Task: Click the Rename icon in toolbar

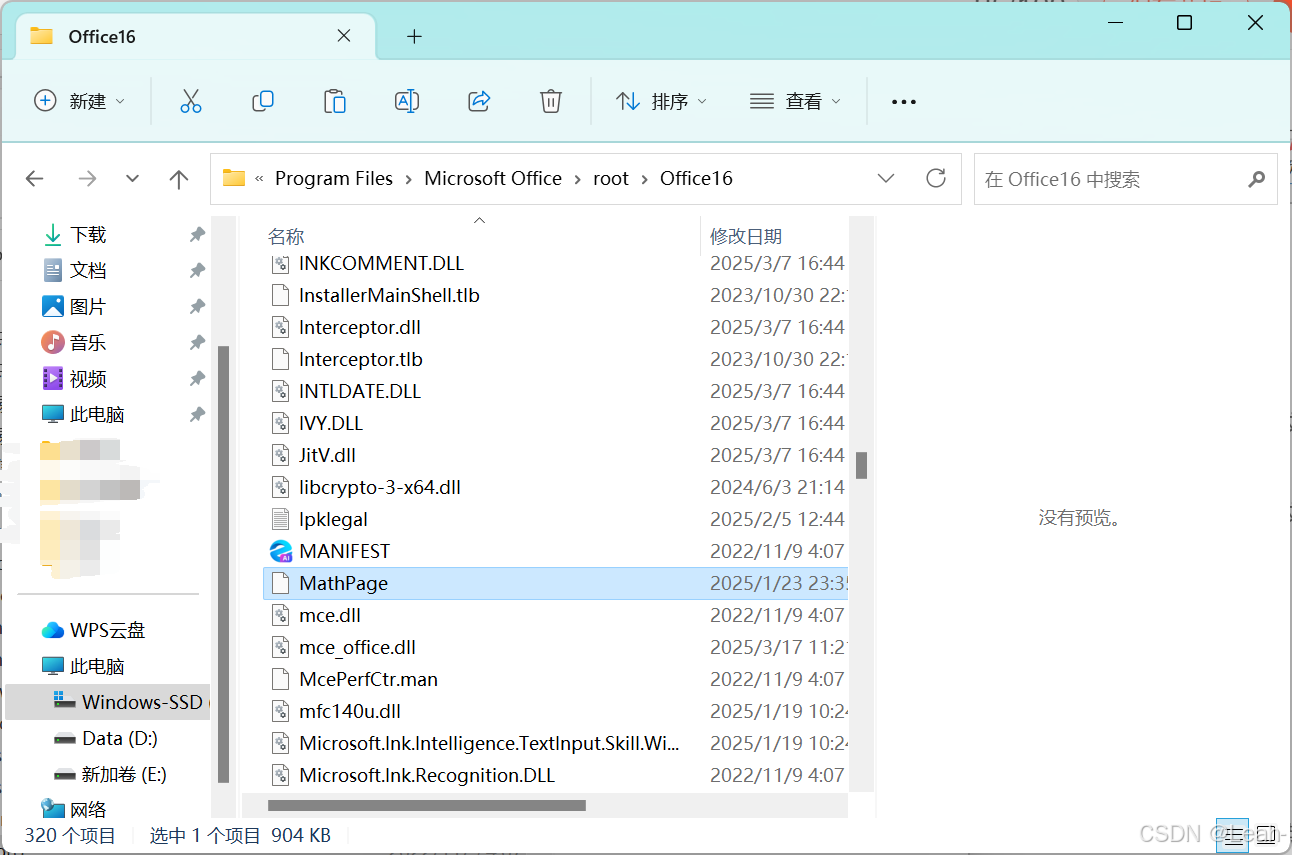Action: (x=407, y=101)
